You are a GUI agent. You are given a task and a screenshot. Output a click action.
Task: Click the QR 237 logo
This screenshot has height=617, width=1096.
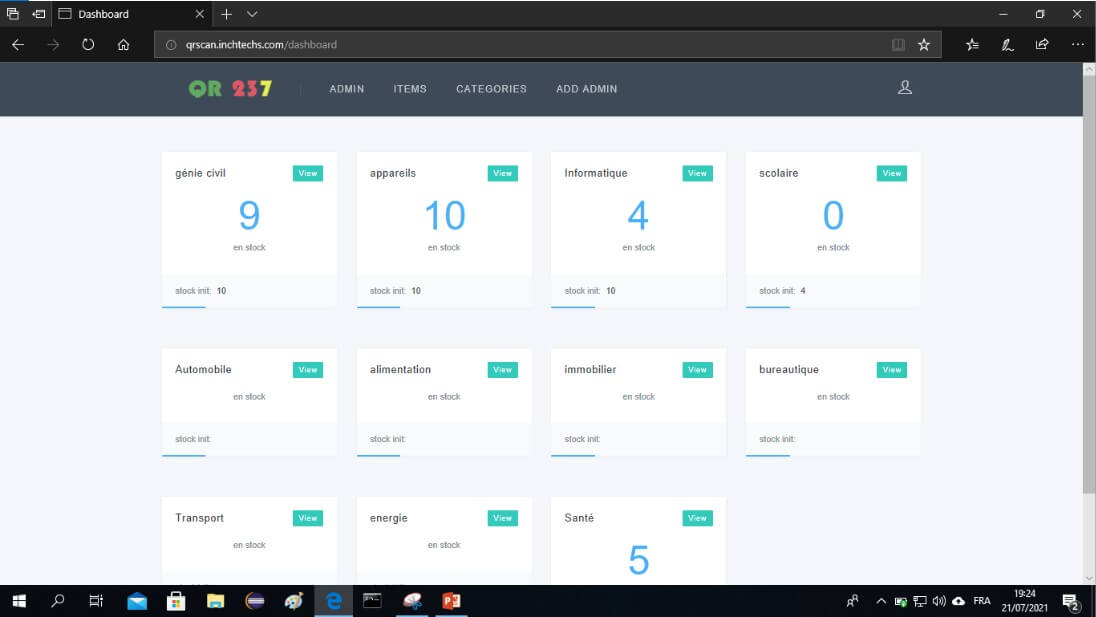pos(230,88)
